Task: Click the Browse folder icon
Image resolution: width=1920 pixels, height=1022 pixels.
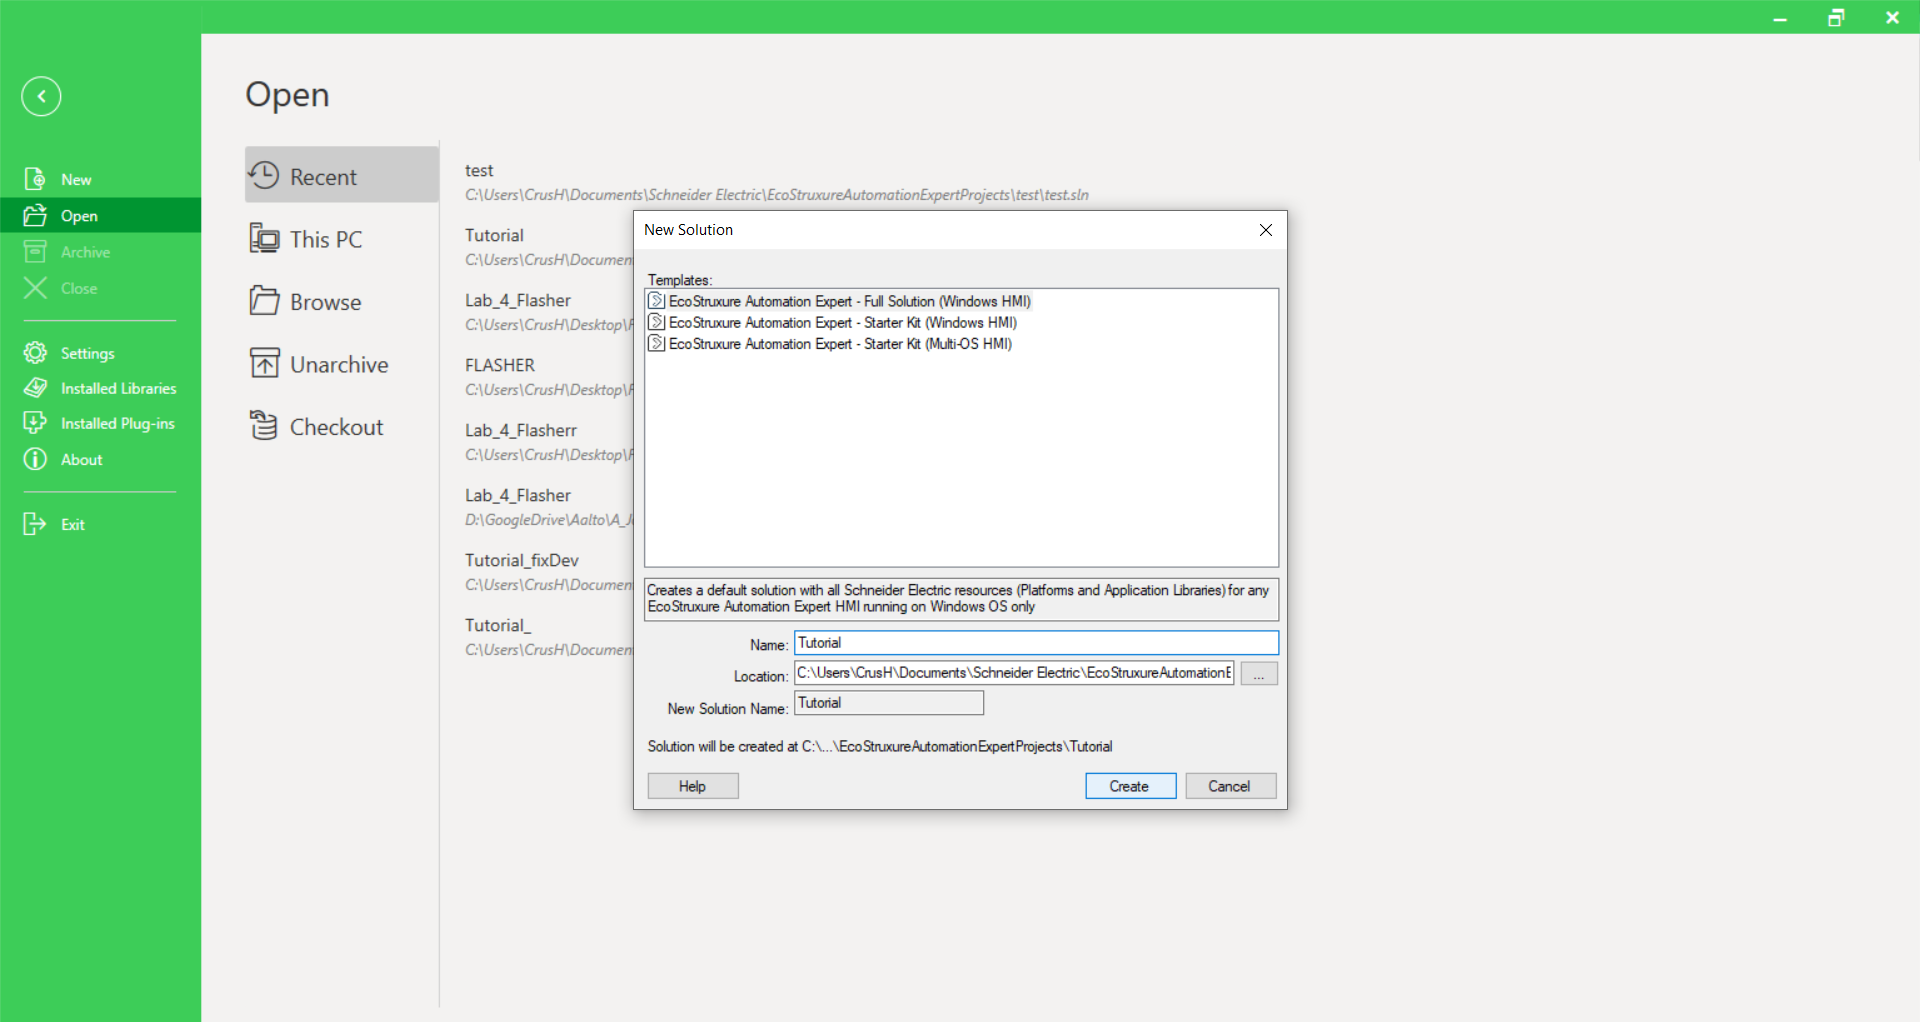Action: click(x=265, y=300)
